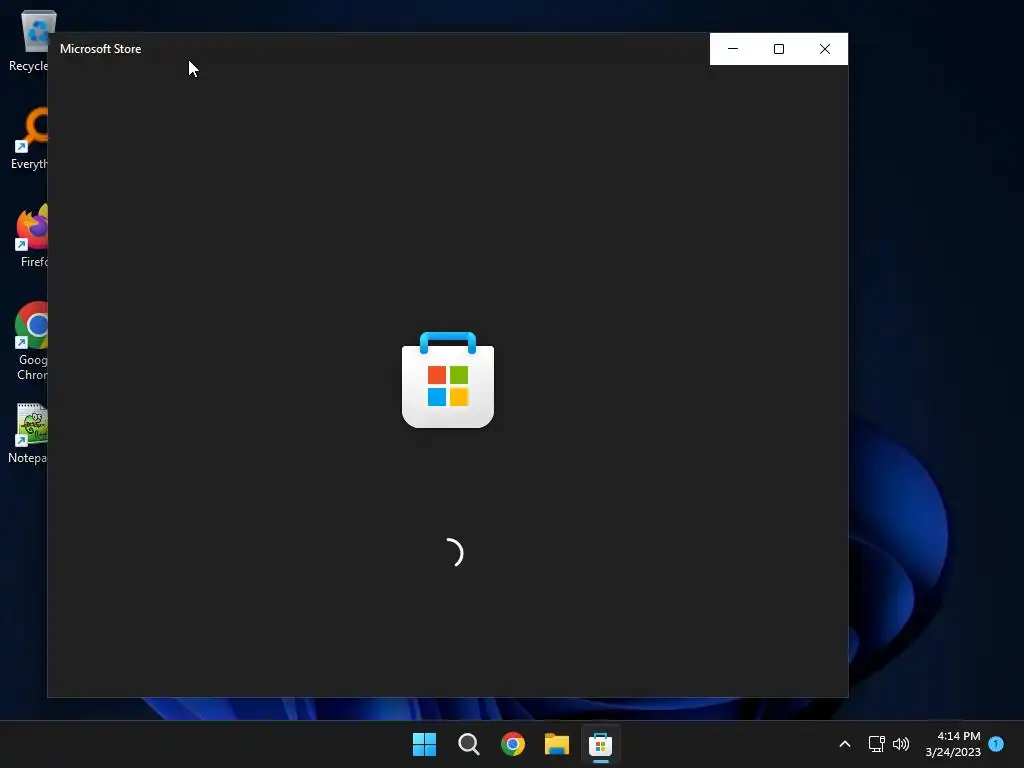This screenshot has height=768, width=1024.
Task: Click the Microsoft Store bag logo
Action: [x=448, y=380]
